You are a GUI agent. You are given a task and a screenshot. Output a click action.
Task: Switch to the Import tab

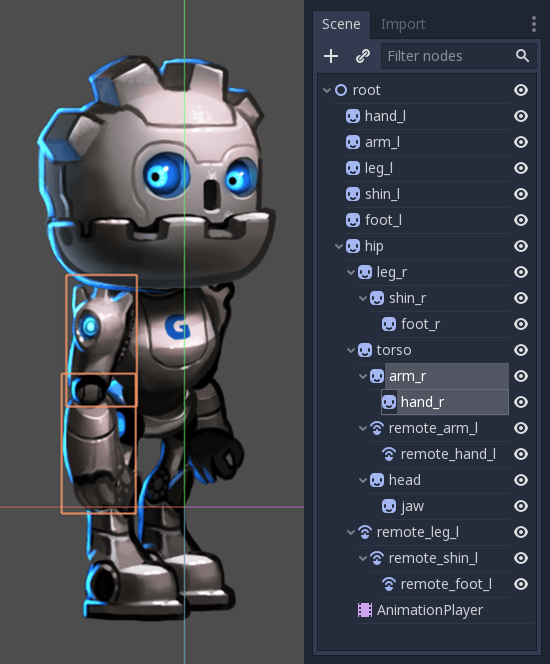pos(403,24)
